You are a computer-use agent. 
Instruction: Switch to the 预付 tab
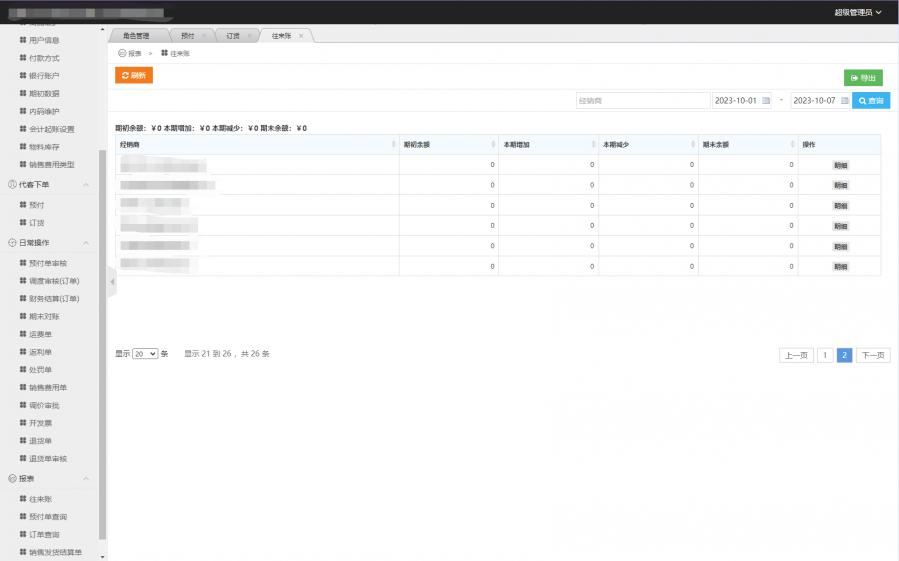(188, 36)
